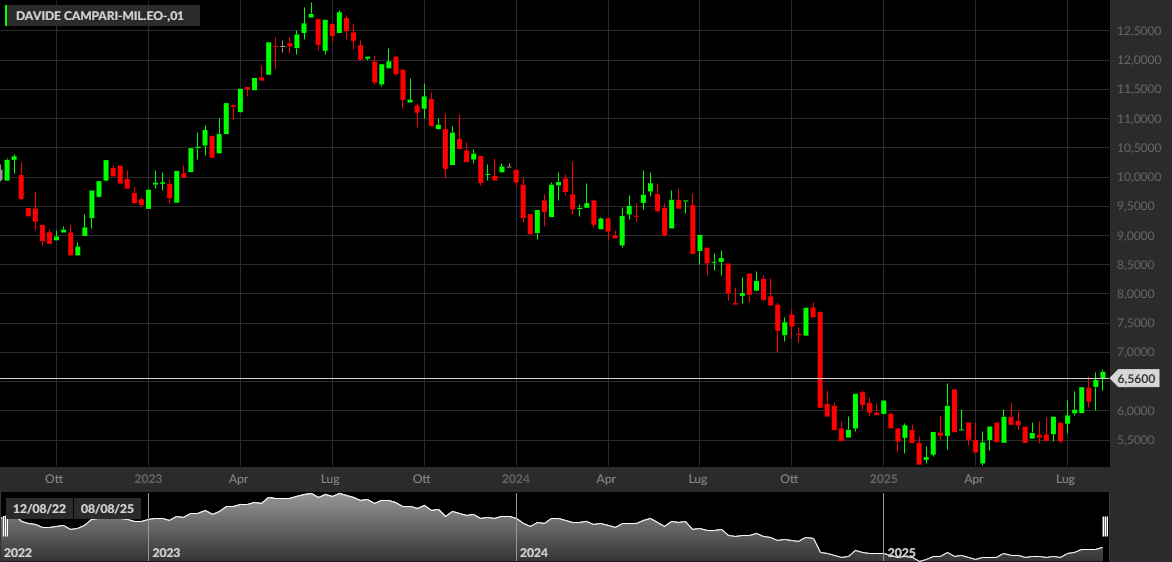Click the green indicator beside the Davide Campari title
Image resolution: width=1172 pixels, height=562 pixels.
[x=7, y=16]
